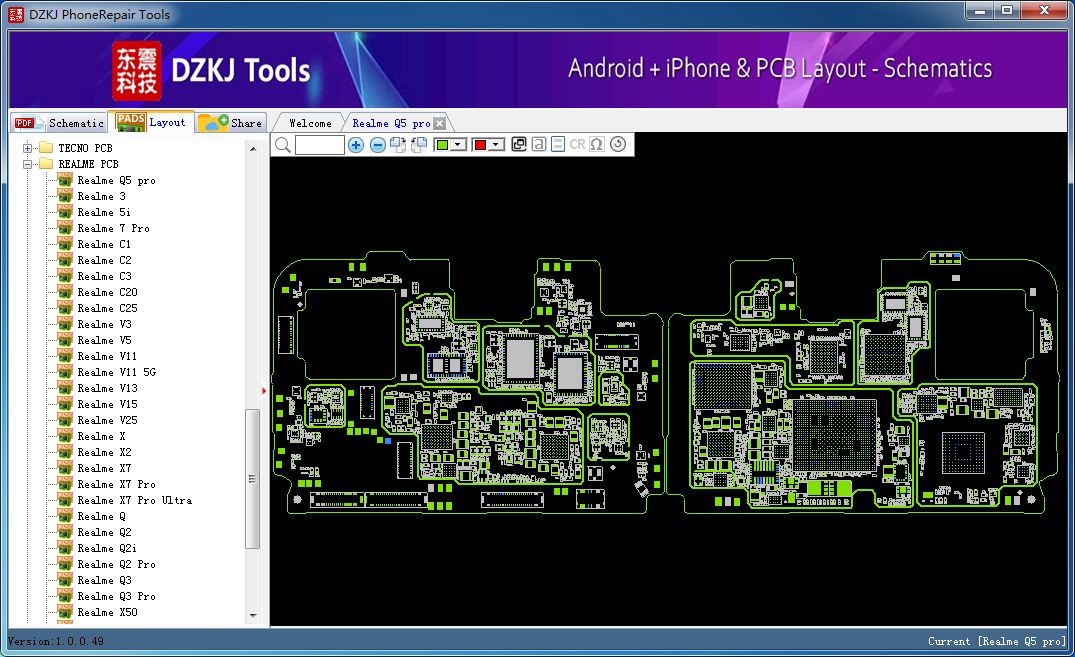Toggle the CR display button
1075x657 pixels.
(x=577, y=145)
